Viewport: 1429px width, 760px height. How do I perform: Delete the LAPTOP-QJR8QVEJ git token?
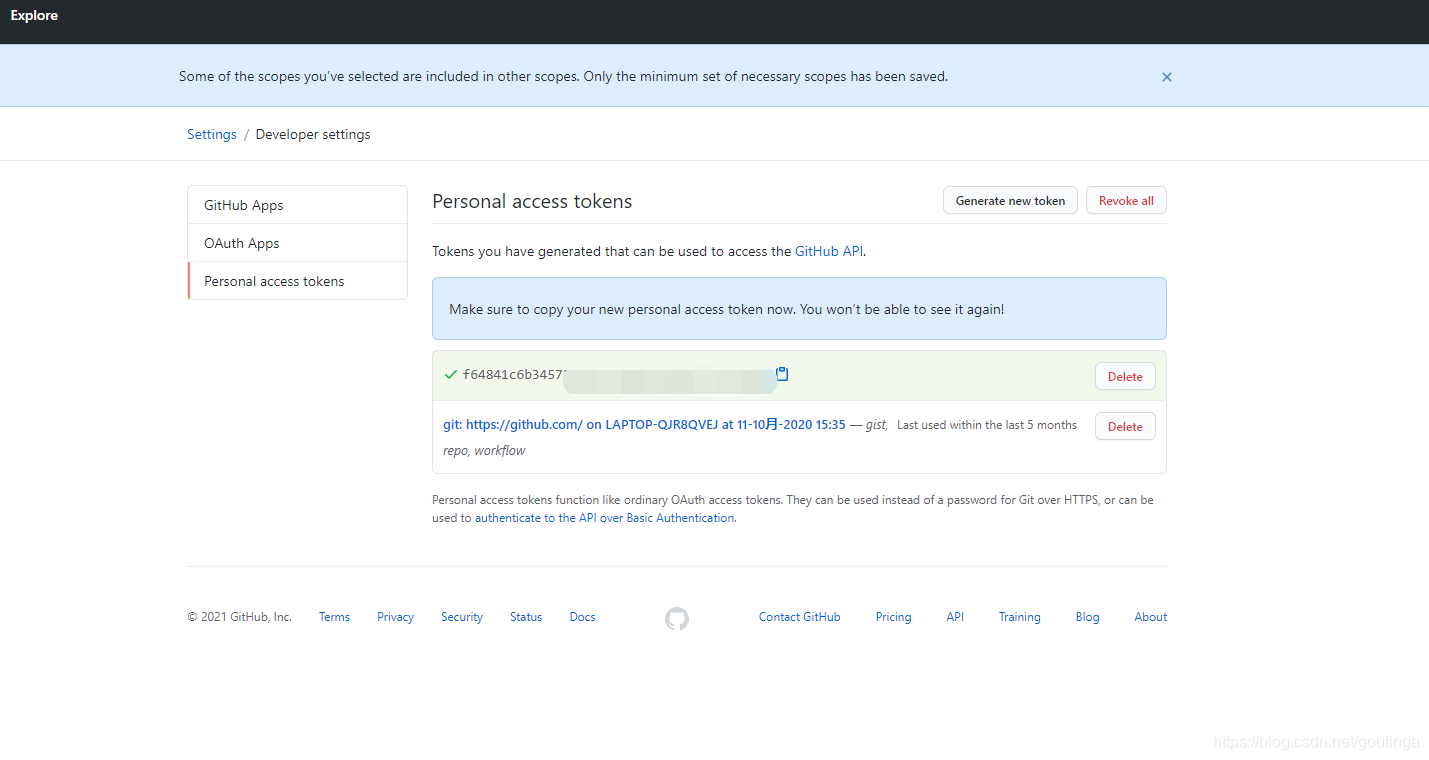click(1125, 426)
